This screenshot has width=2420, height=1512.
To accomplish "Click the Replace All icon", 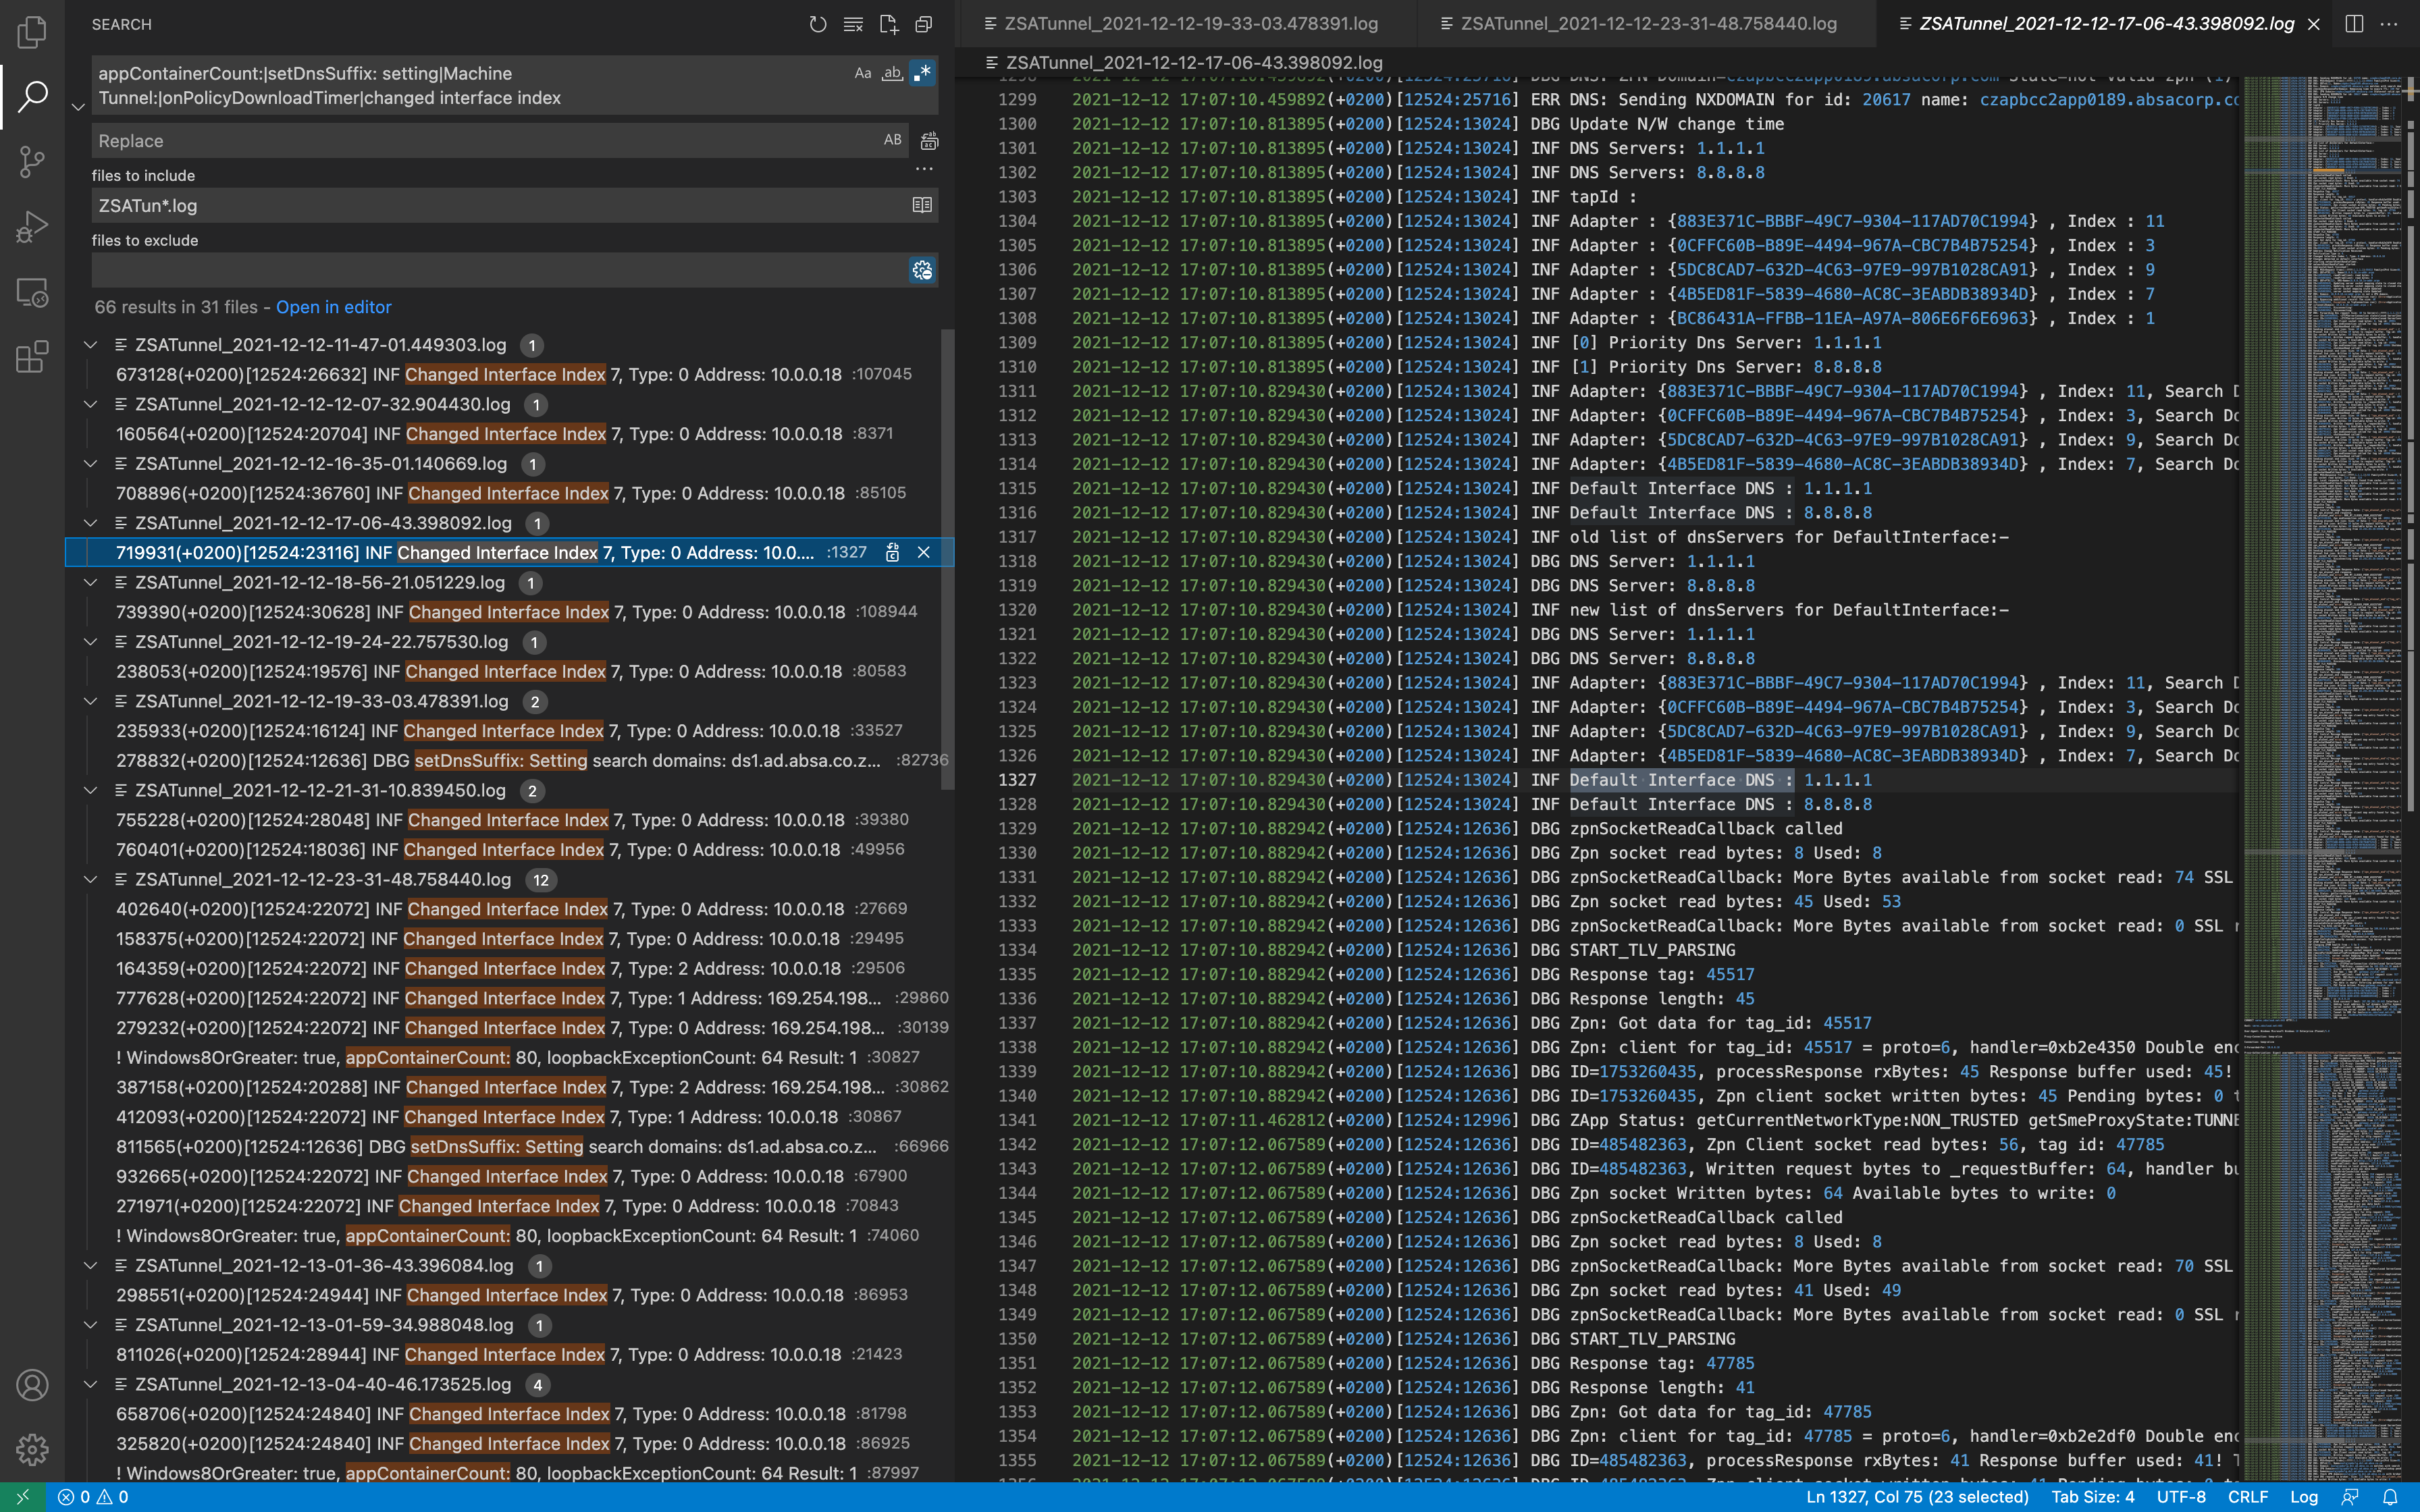I will 929,141.
